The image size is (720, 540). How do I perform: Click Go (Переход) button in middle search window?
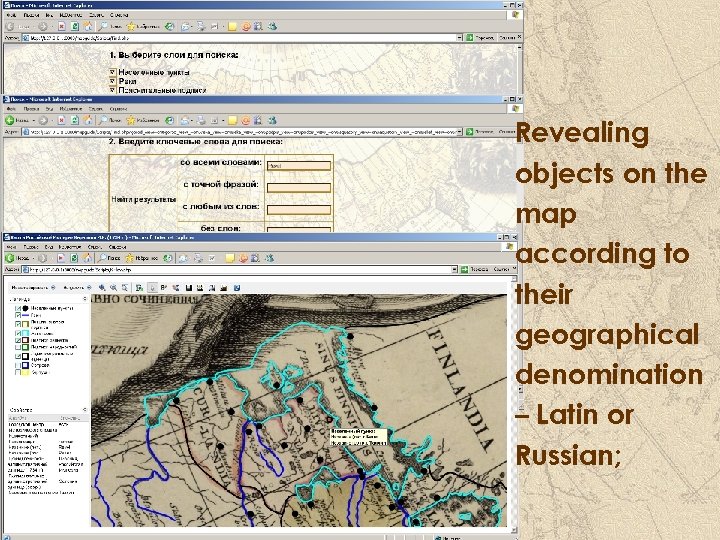[x=480, y=132]
